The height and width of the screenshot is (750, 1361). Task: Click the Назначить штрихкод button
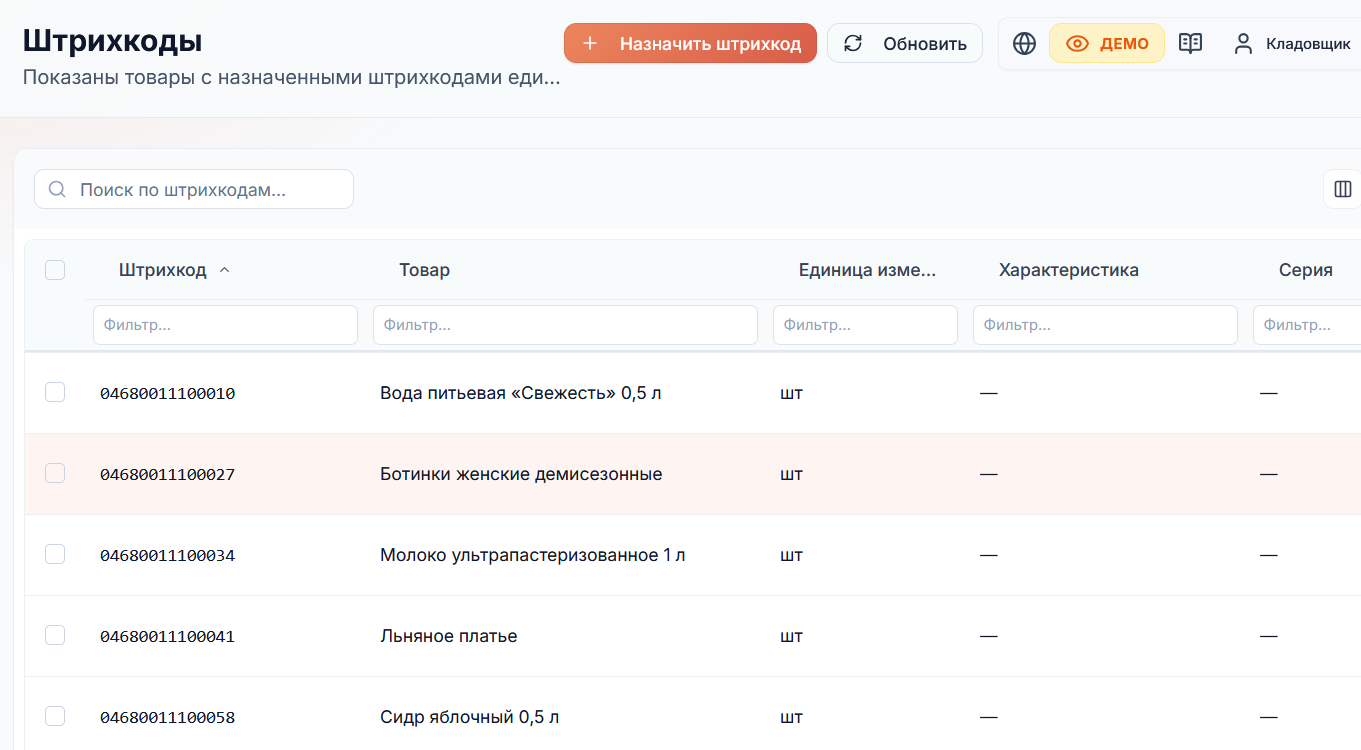point(690,43)
